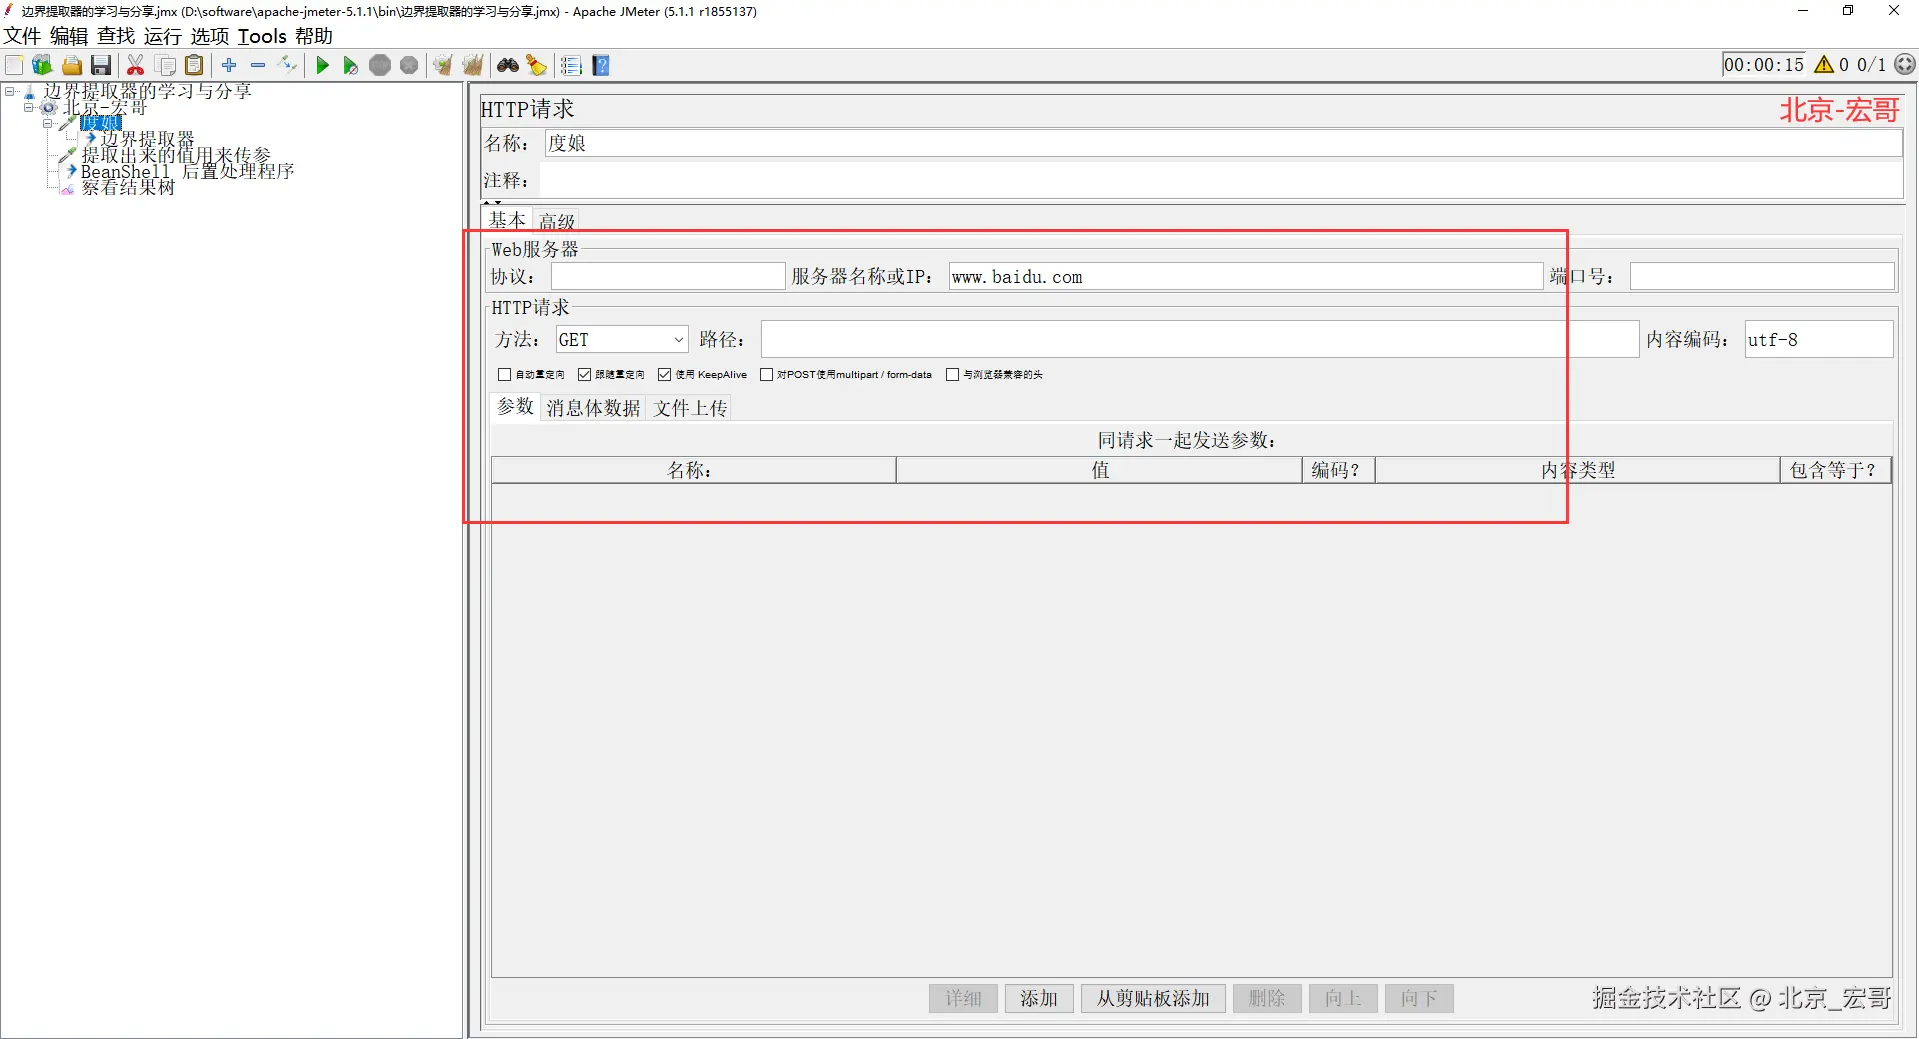
Task: Switch to the 高级 tab
Action: 556,221
